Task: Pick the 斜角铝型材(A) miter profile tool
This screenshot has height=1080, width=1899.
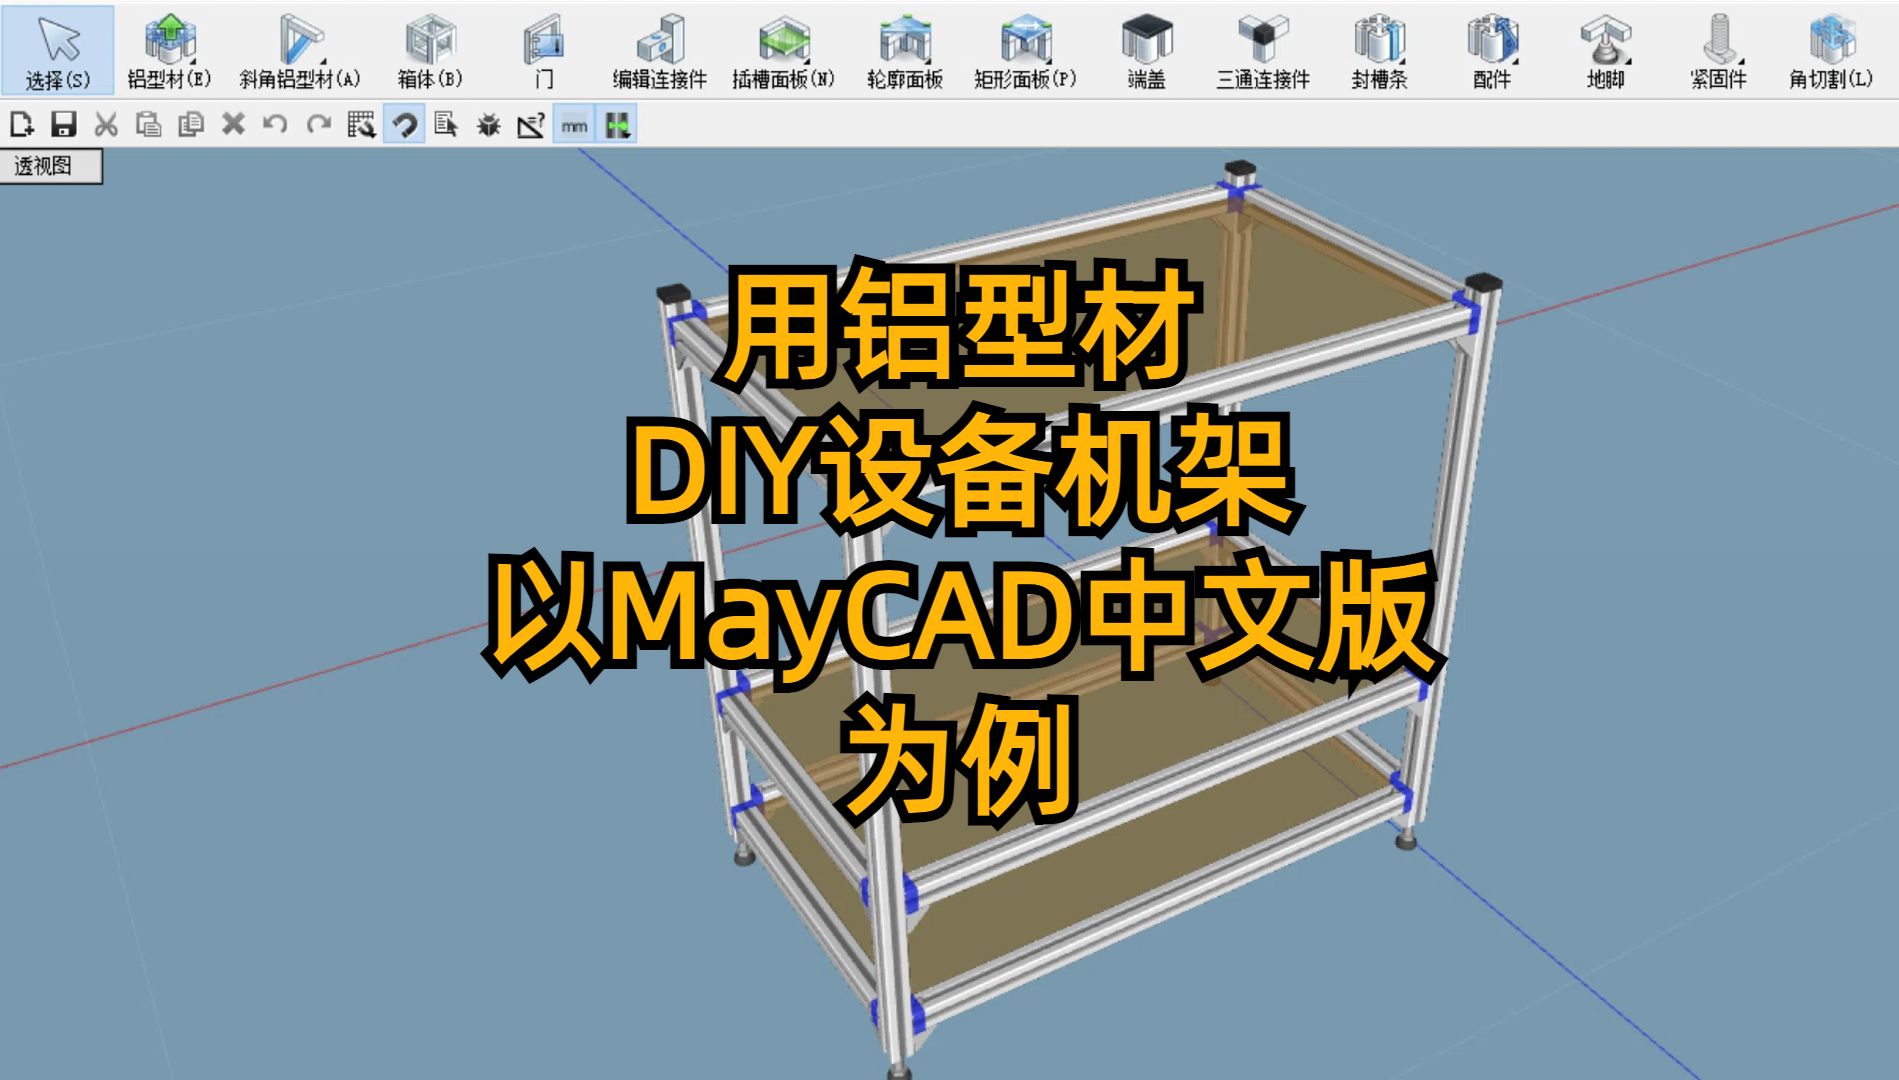Action: (x=300, y=50)
